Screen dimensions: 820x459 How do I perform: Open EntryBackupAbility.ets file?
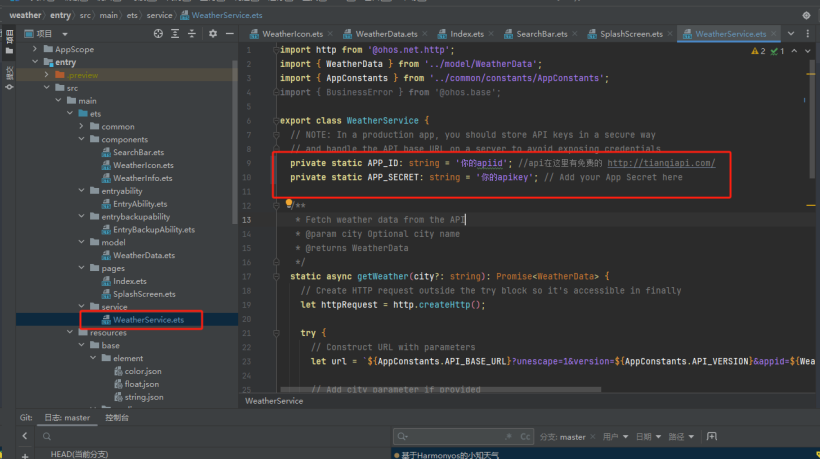point(154,230)
